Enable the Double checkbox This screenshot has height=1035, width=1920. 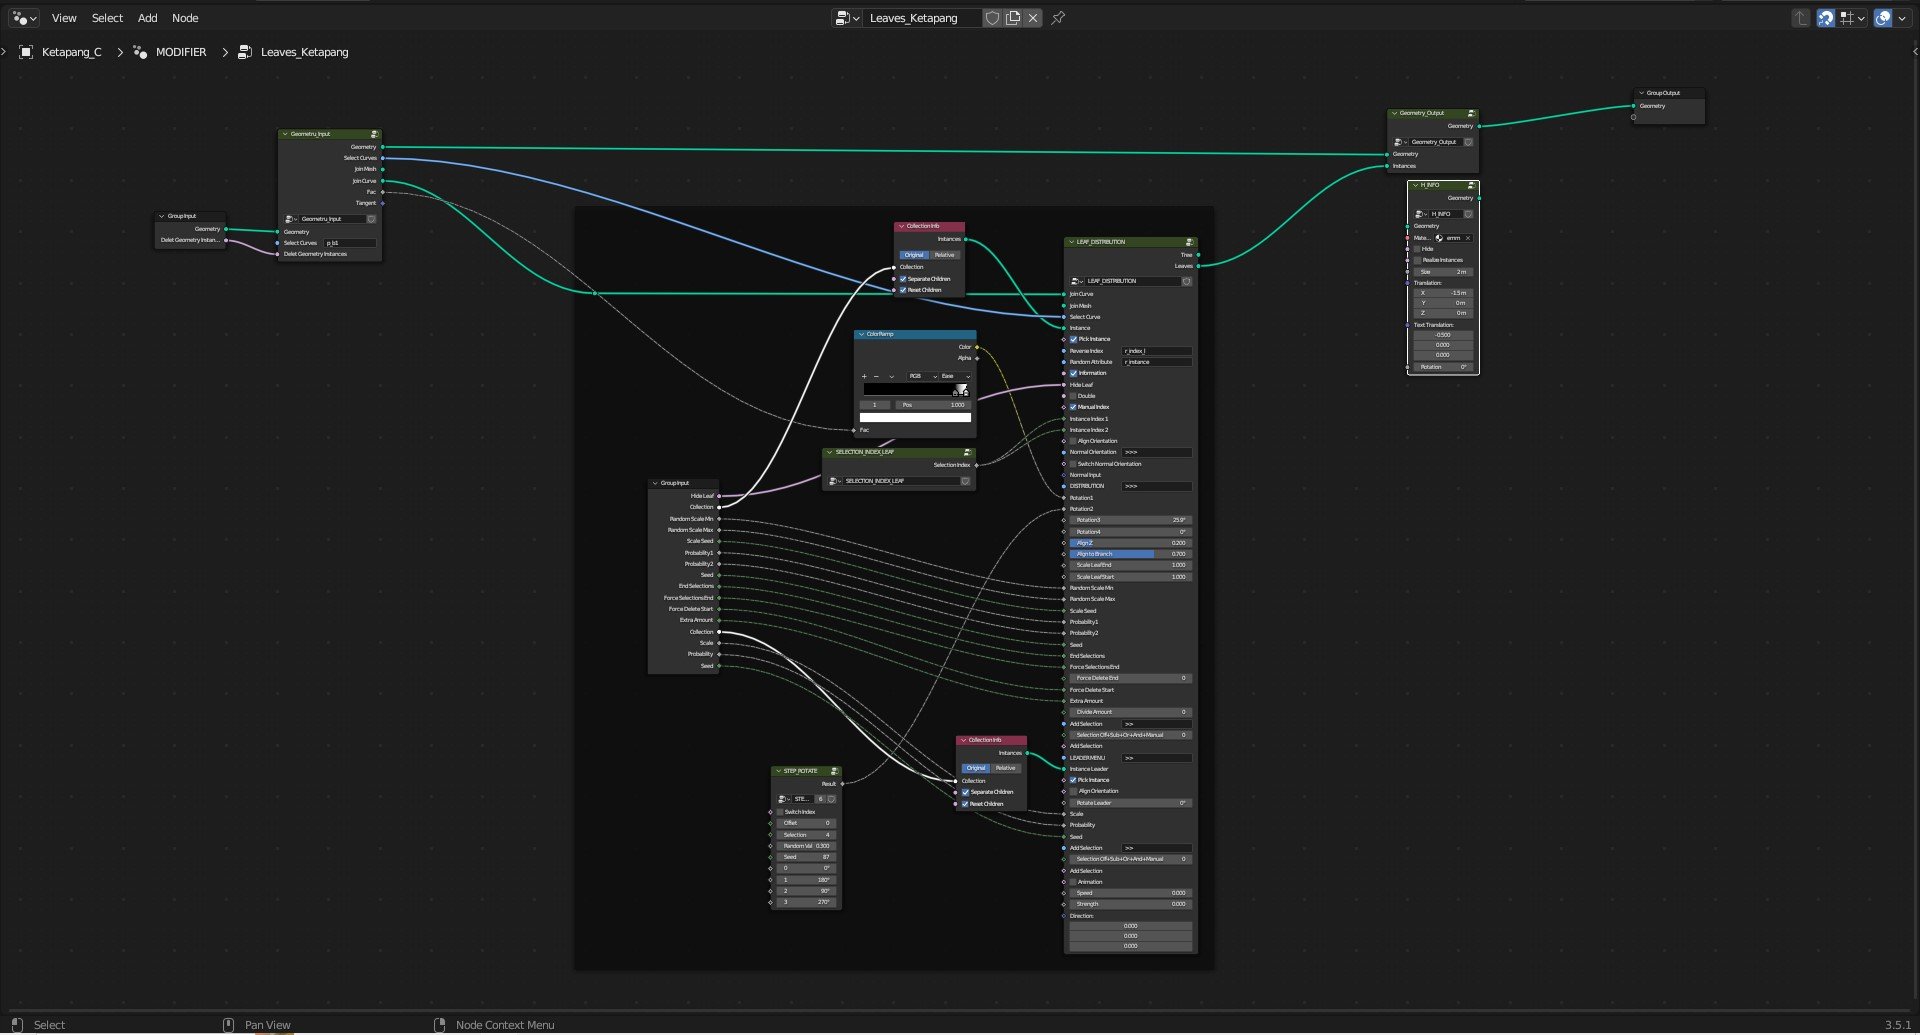coord(1073,396)
